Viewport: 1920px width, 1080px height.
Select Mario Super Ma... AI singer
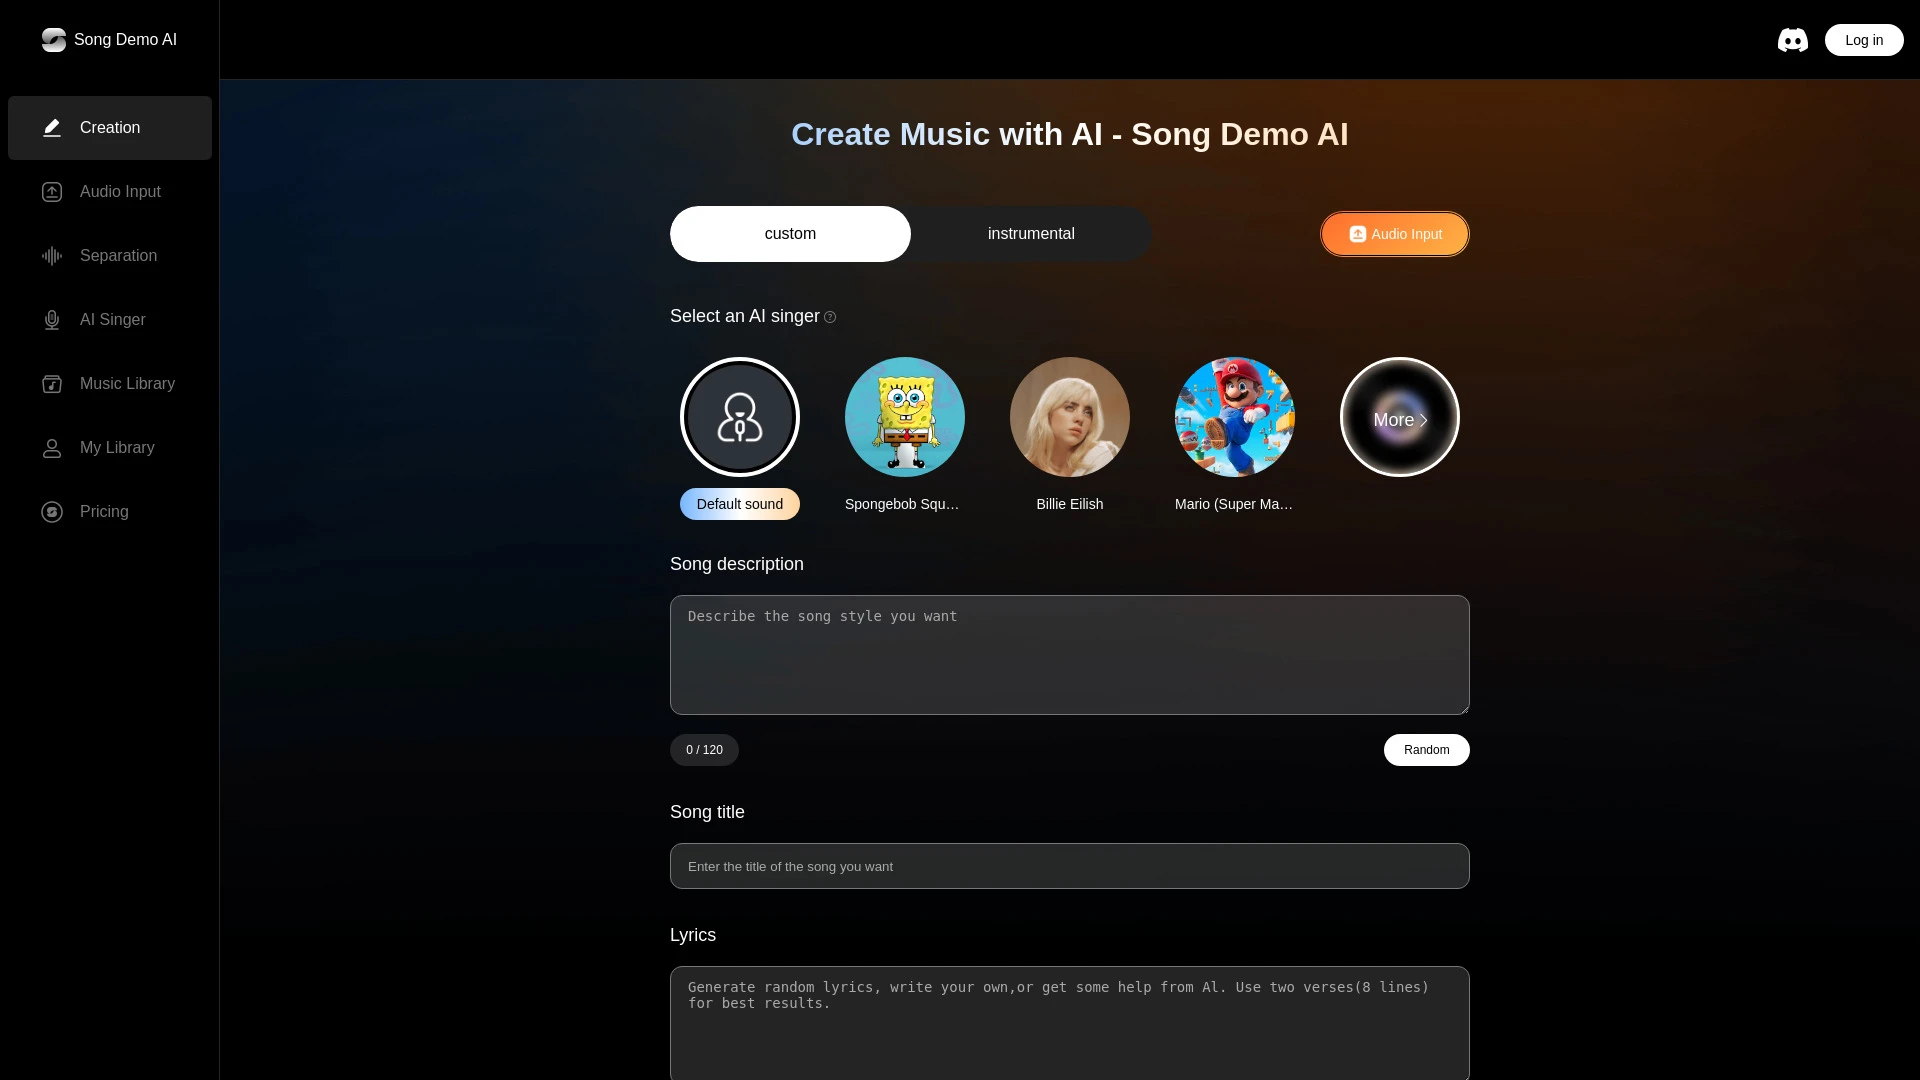[1234, 417]
